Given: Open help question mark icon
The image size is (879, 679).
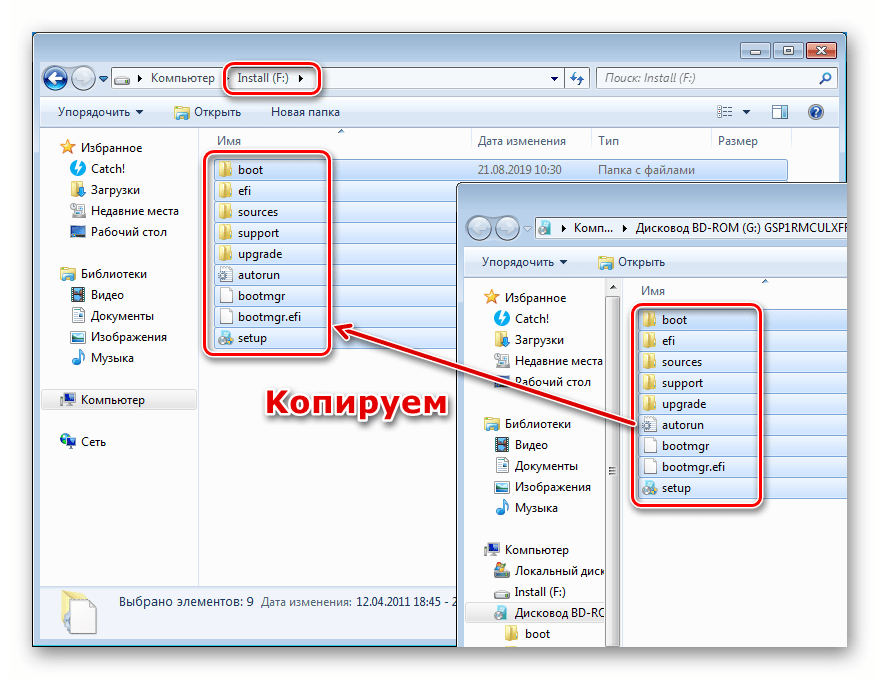Looking at the screenshot, I should coord(816,112).
